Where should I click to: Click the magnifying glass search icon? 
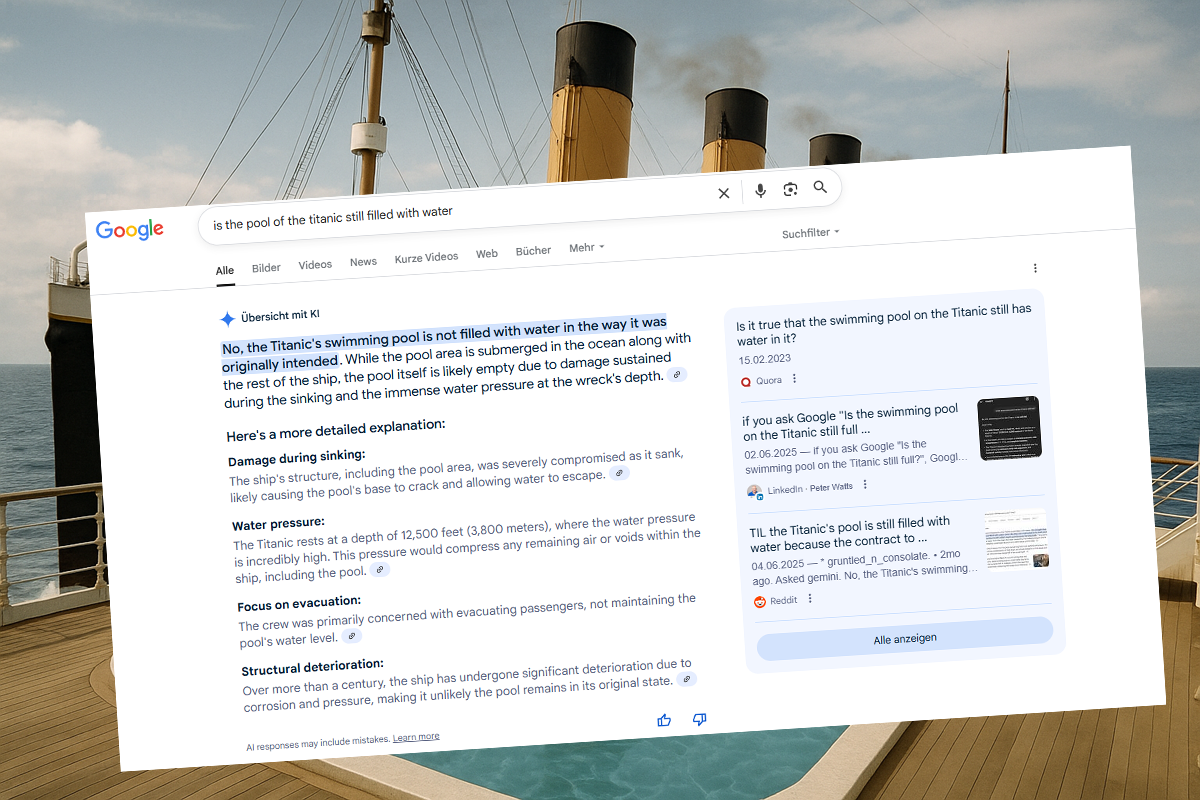pyautogui.click(x=821, y=187)
